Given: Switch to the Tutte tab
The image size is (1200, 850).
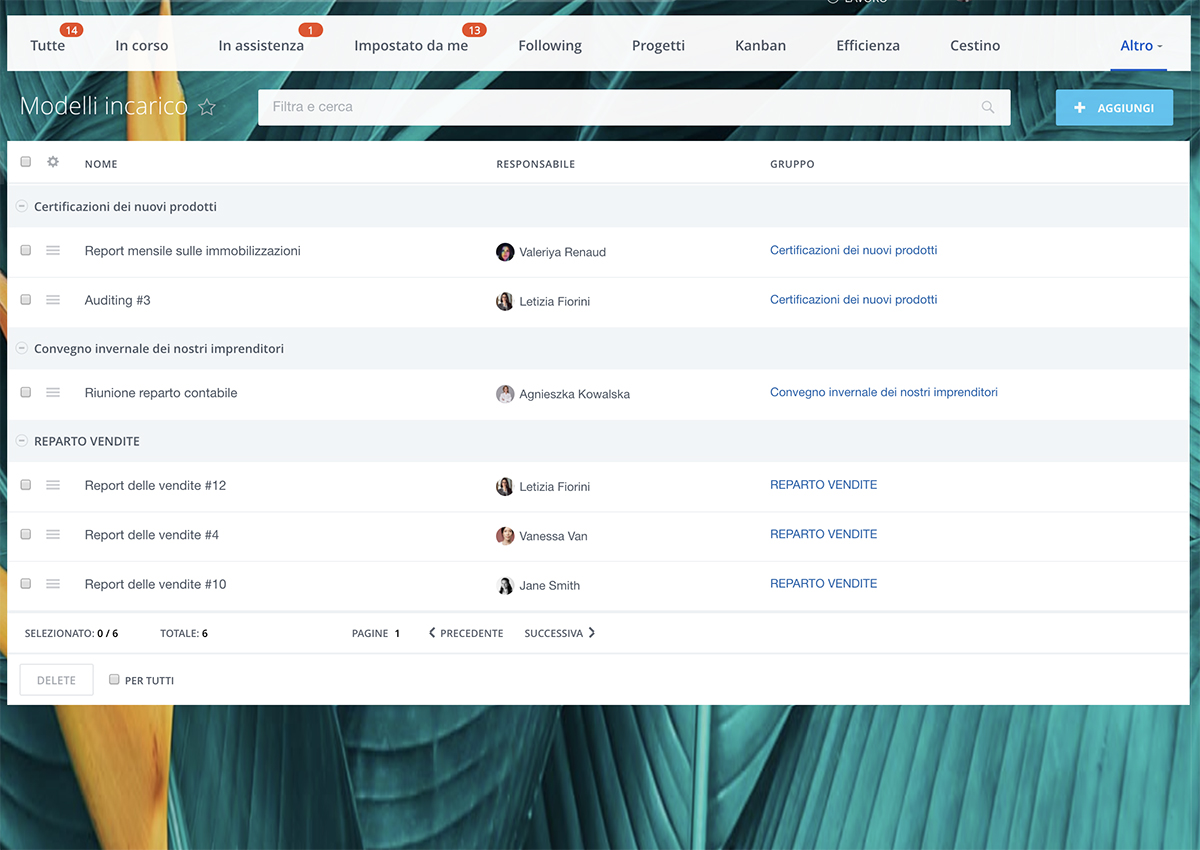Looking at the screenshot, I should tap(48, 46).
